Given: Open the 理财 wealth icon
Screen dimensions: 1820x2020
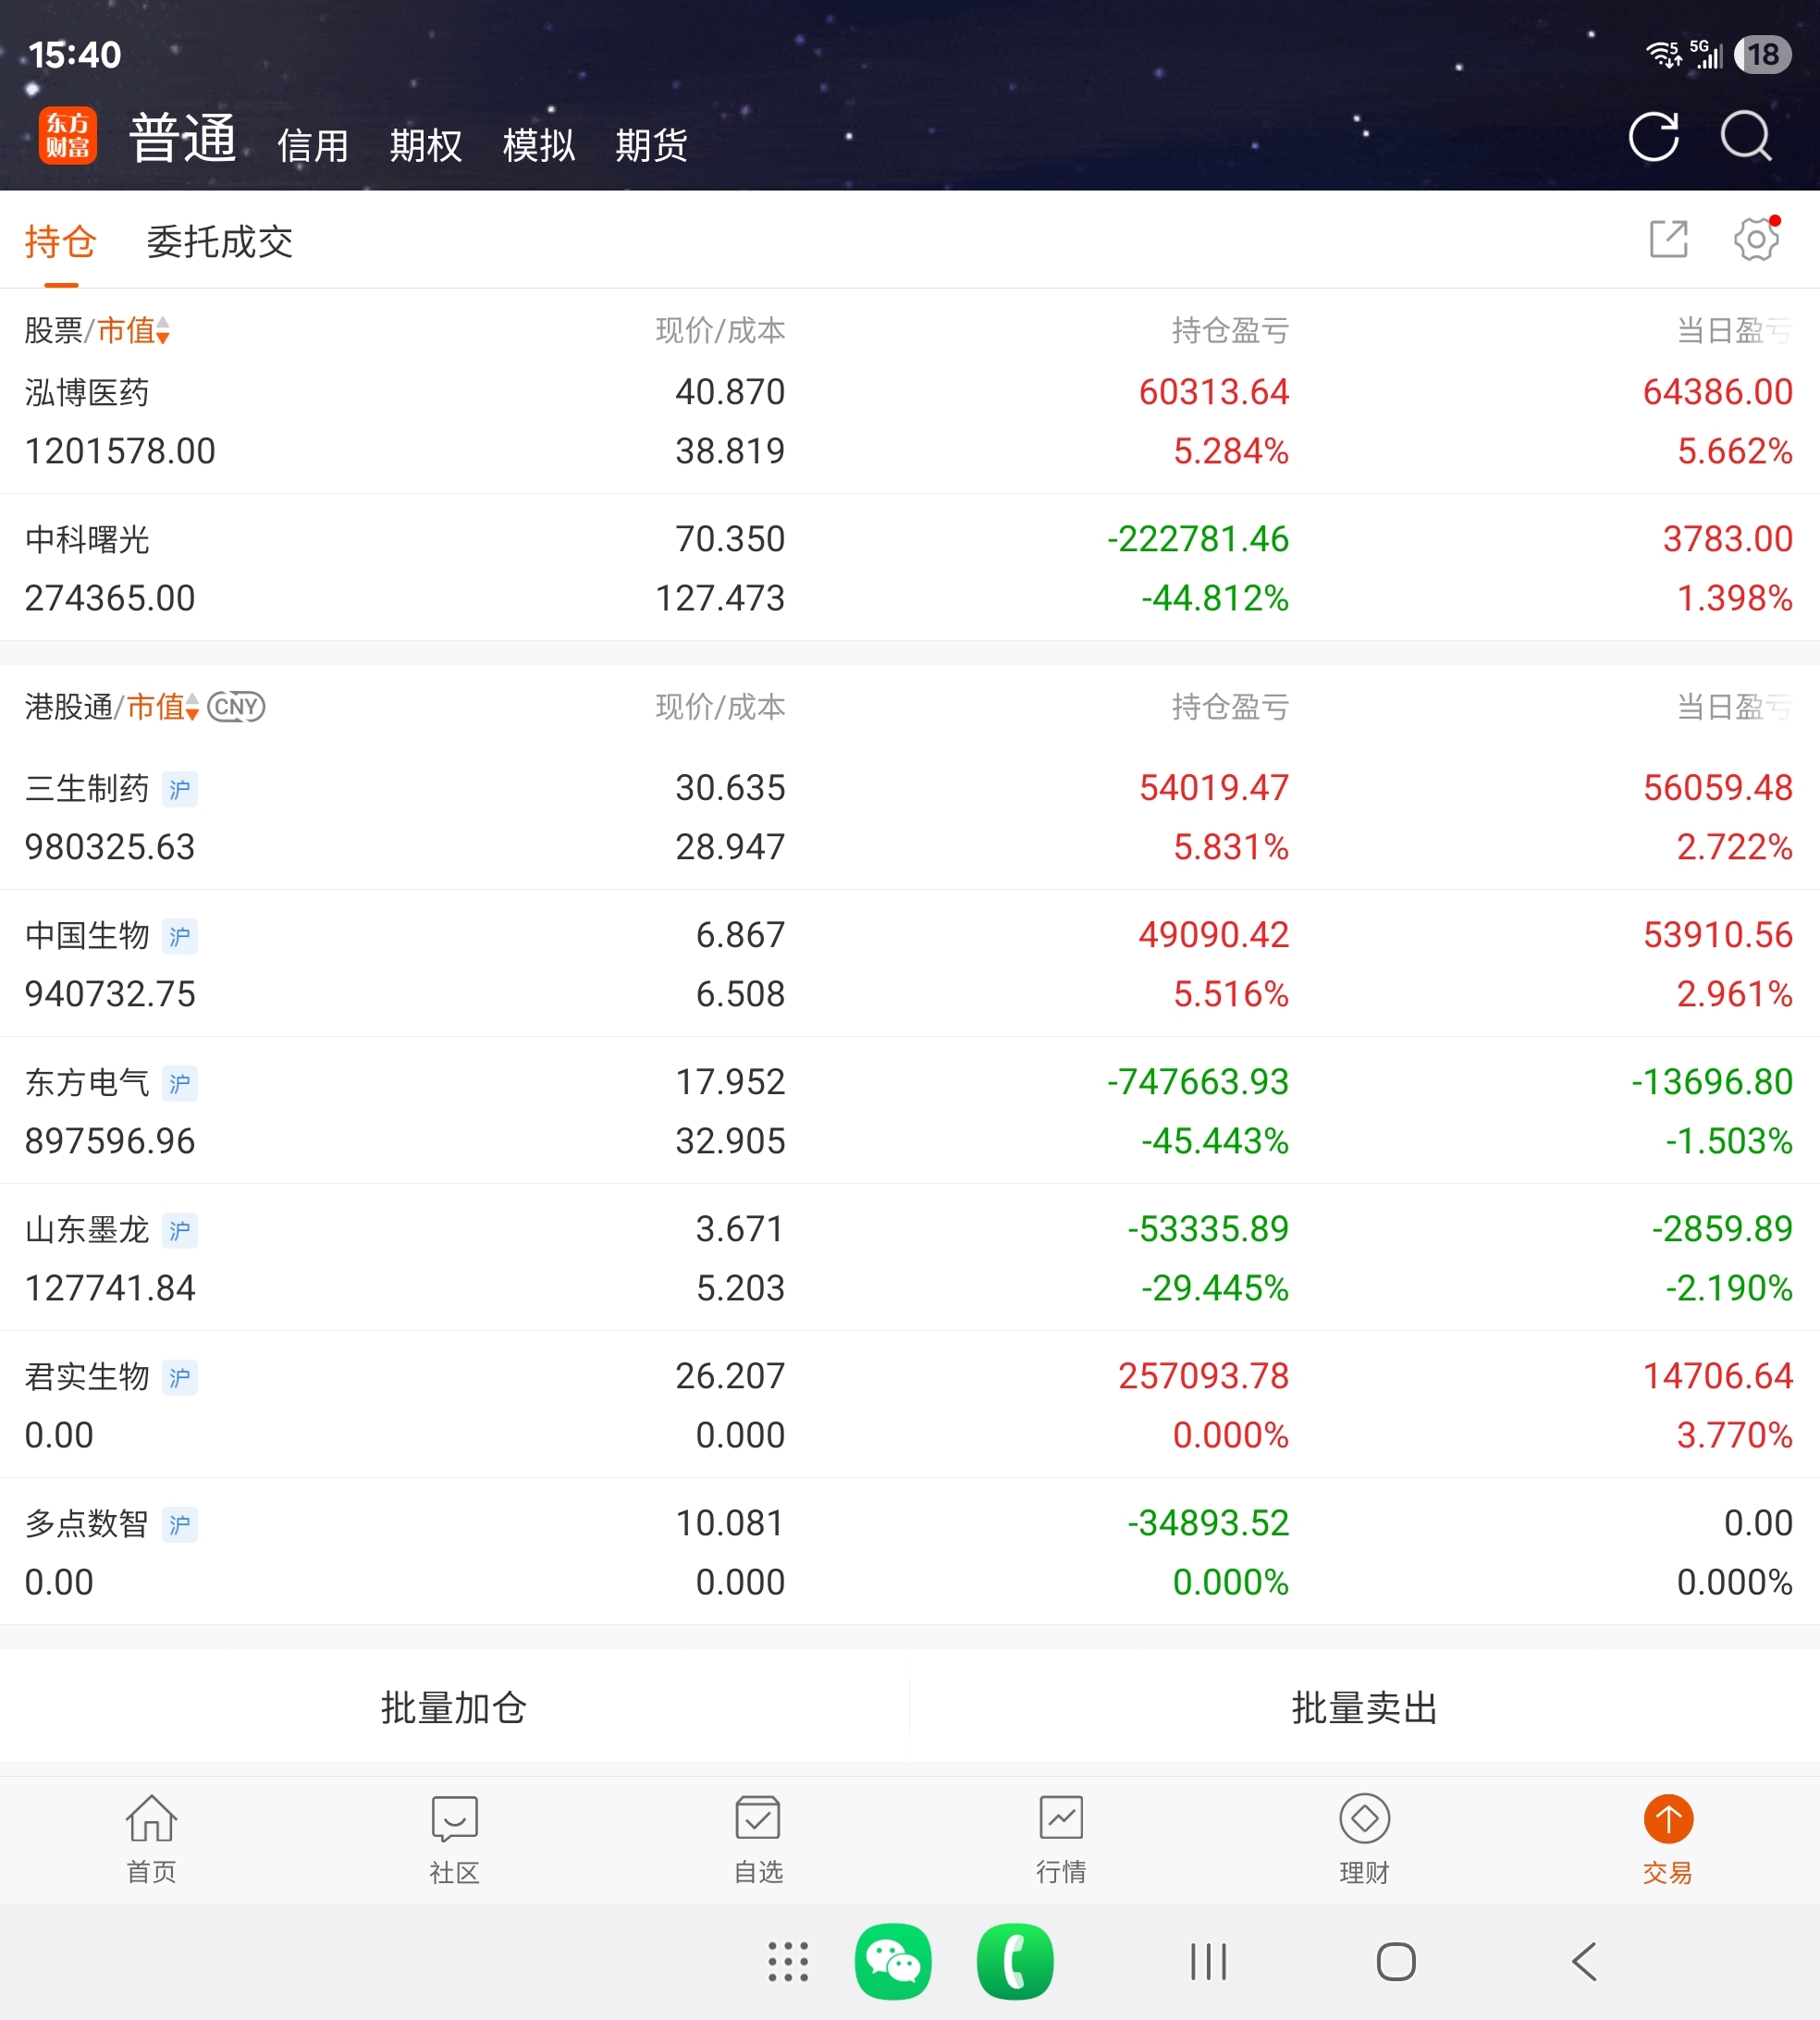Looking at the screenshot, I should pos(1365,1838).
